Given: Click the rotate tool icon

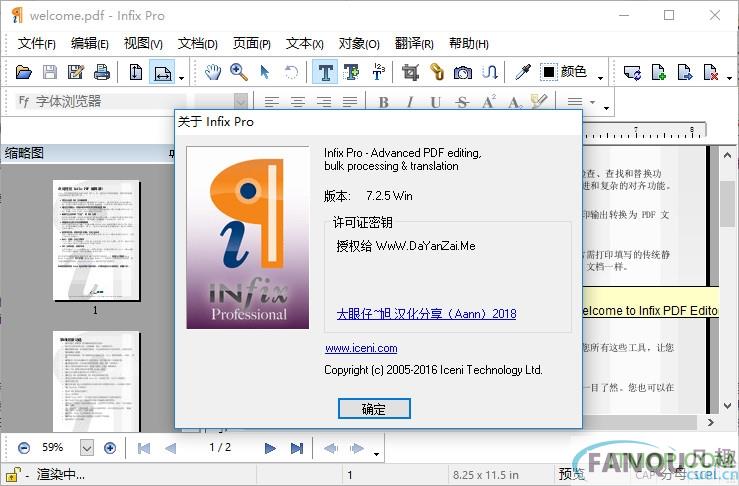Looking at the screenshot, I should tap(291, 73).
